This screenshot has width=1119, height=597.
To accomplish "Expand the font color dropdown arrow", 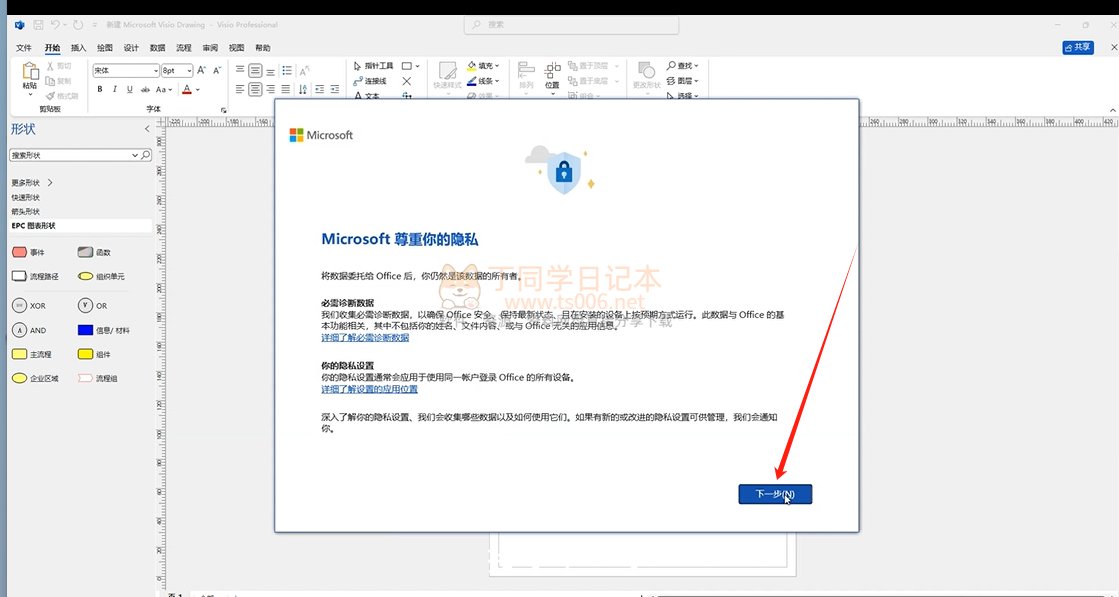I will click(x=198, y=89).
